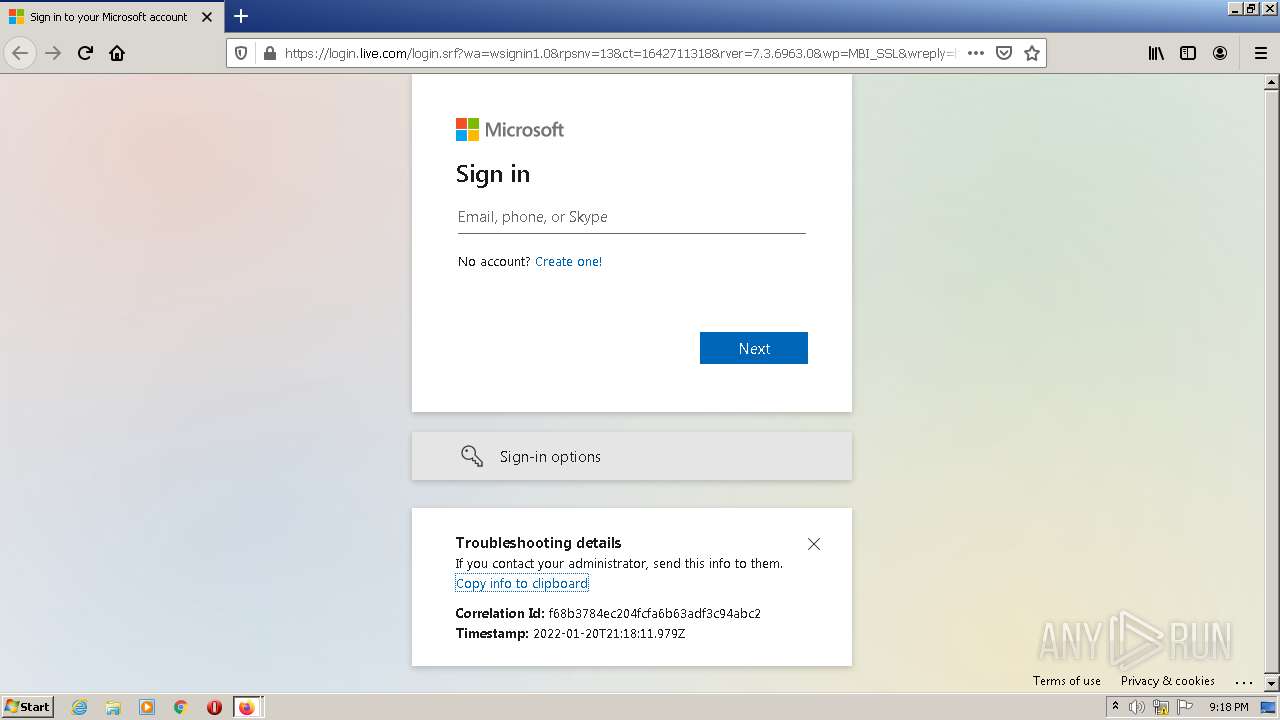1280x720 pixels.
Task: Click the forward navigation arrow
Action: (x=53, y=53)
